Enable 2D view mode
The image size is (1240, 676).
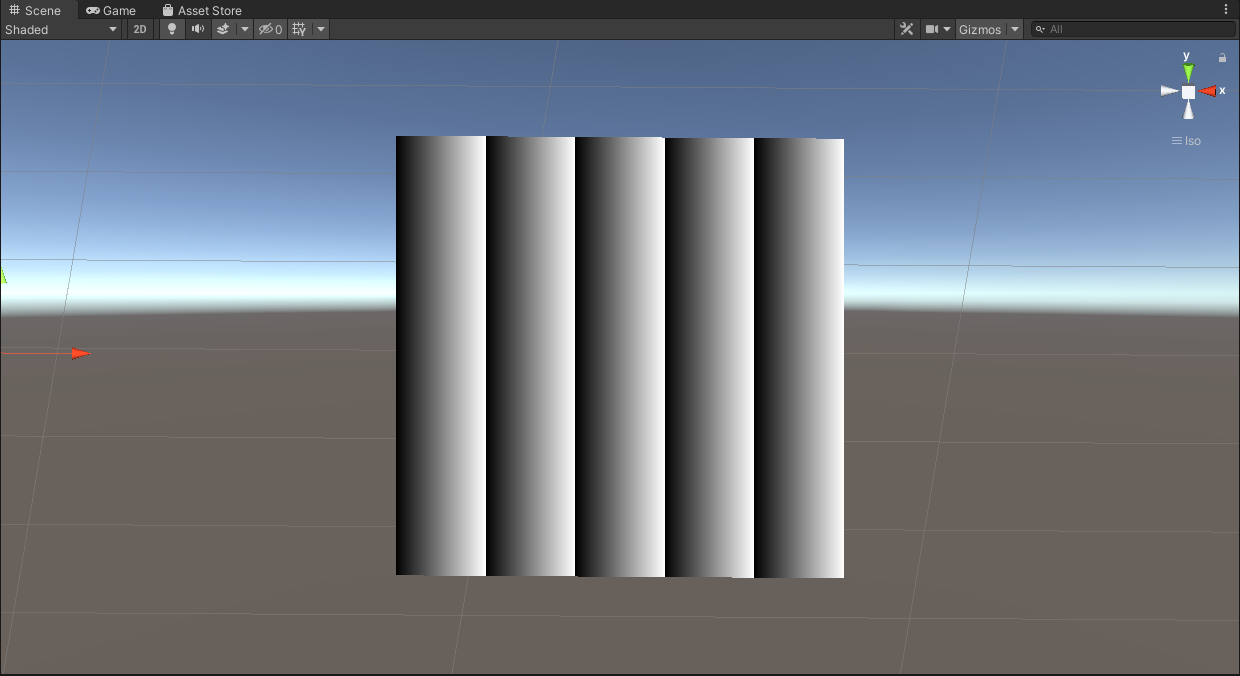[139, 29]
